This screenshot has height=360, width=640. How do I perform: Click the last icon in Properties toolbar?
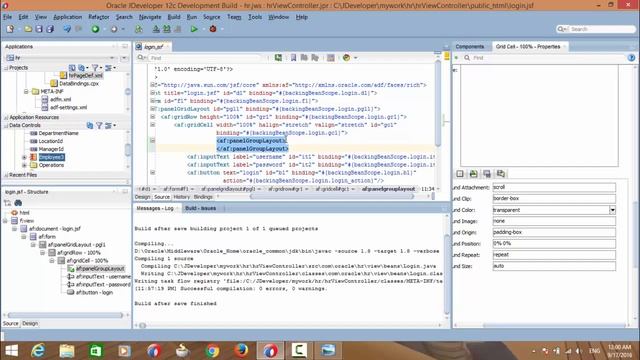click(501, 174)
